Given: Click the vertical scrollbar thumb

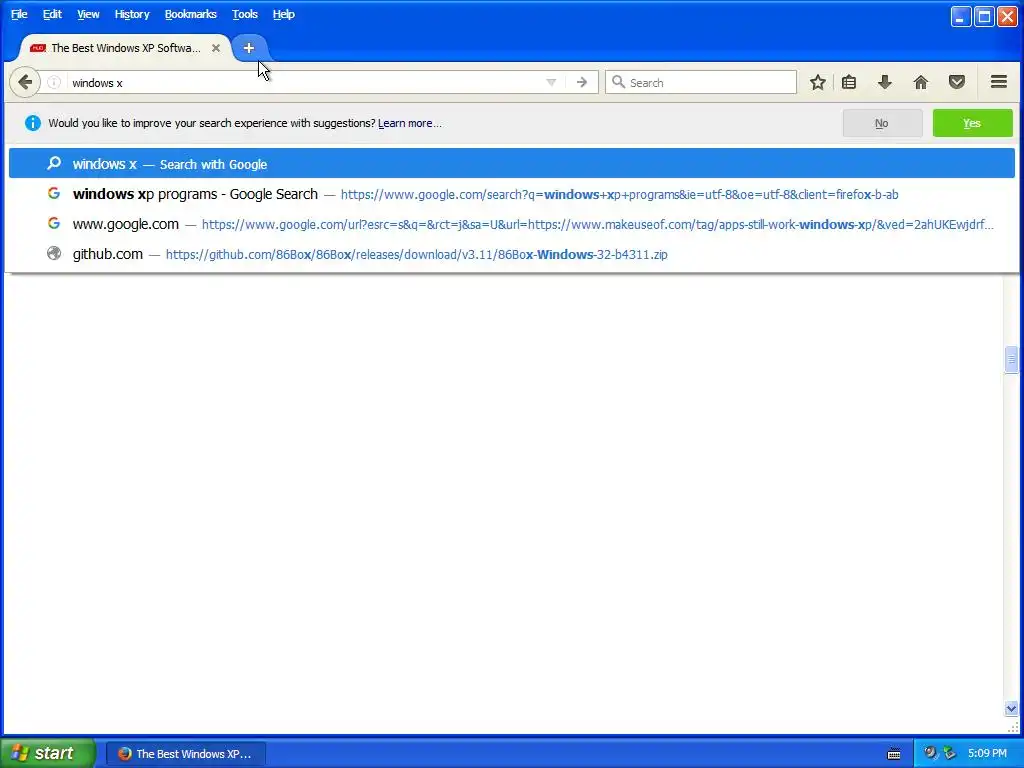Looking at the screenshot, I should [x=1011, y=359].
